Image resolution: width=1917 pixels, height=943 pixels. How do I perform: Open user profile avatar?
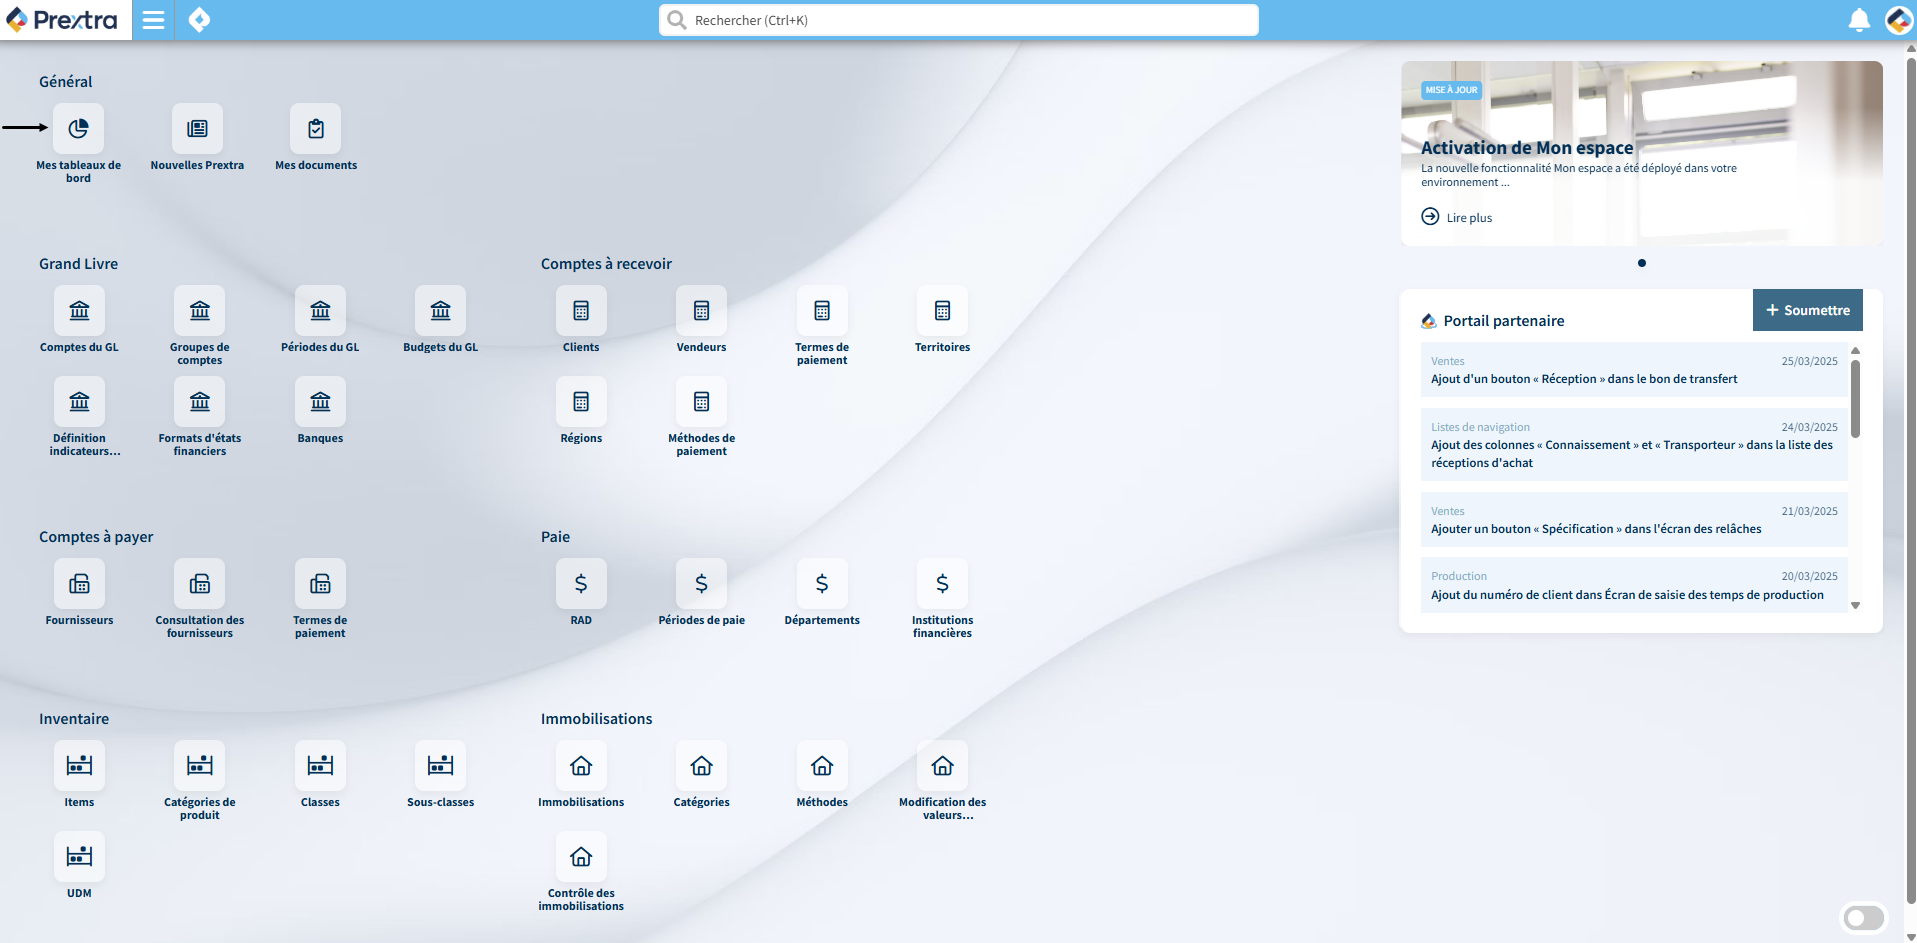[1898, 20]
